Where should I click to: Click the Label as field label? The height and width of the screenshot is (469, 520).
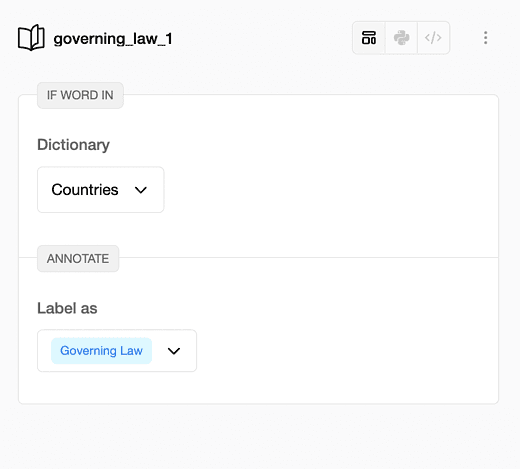coord(67,308)
